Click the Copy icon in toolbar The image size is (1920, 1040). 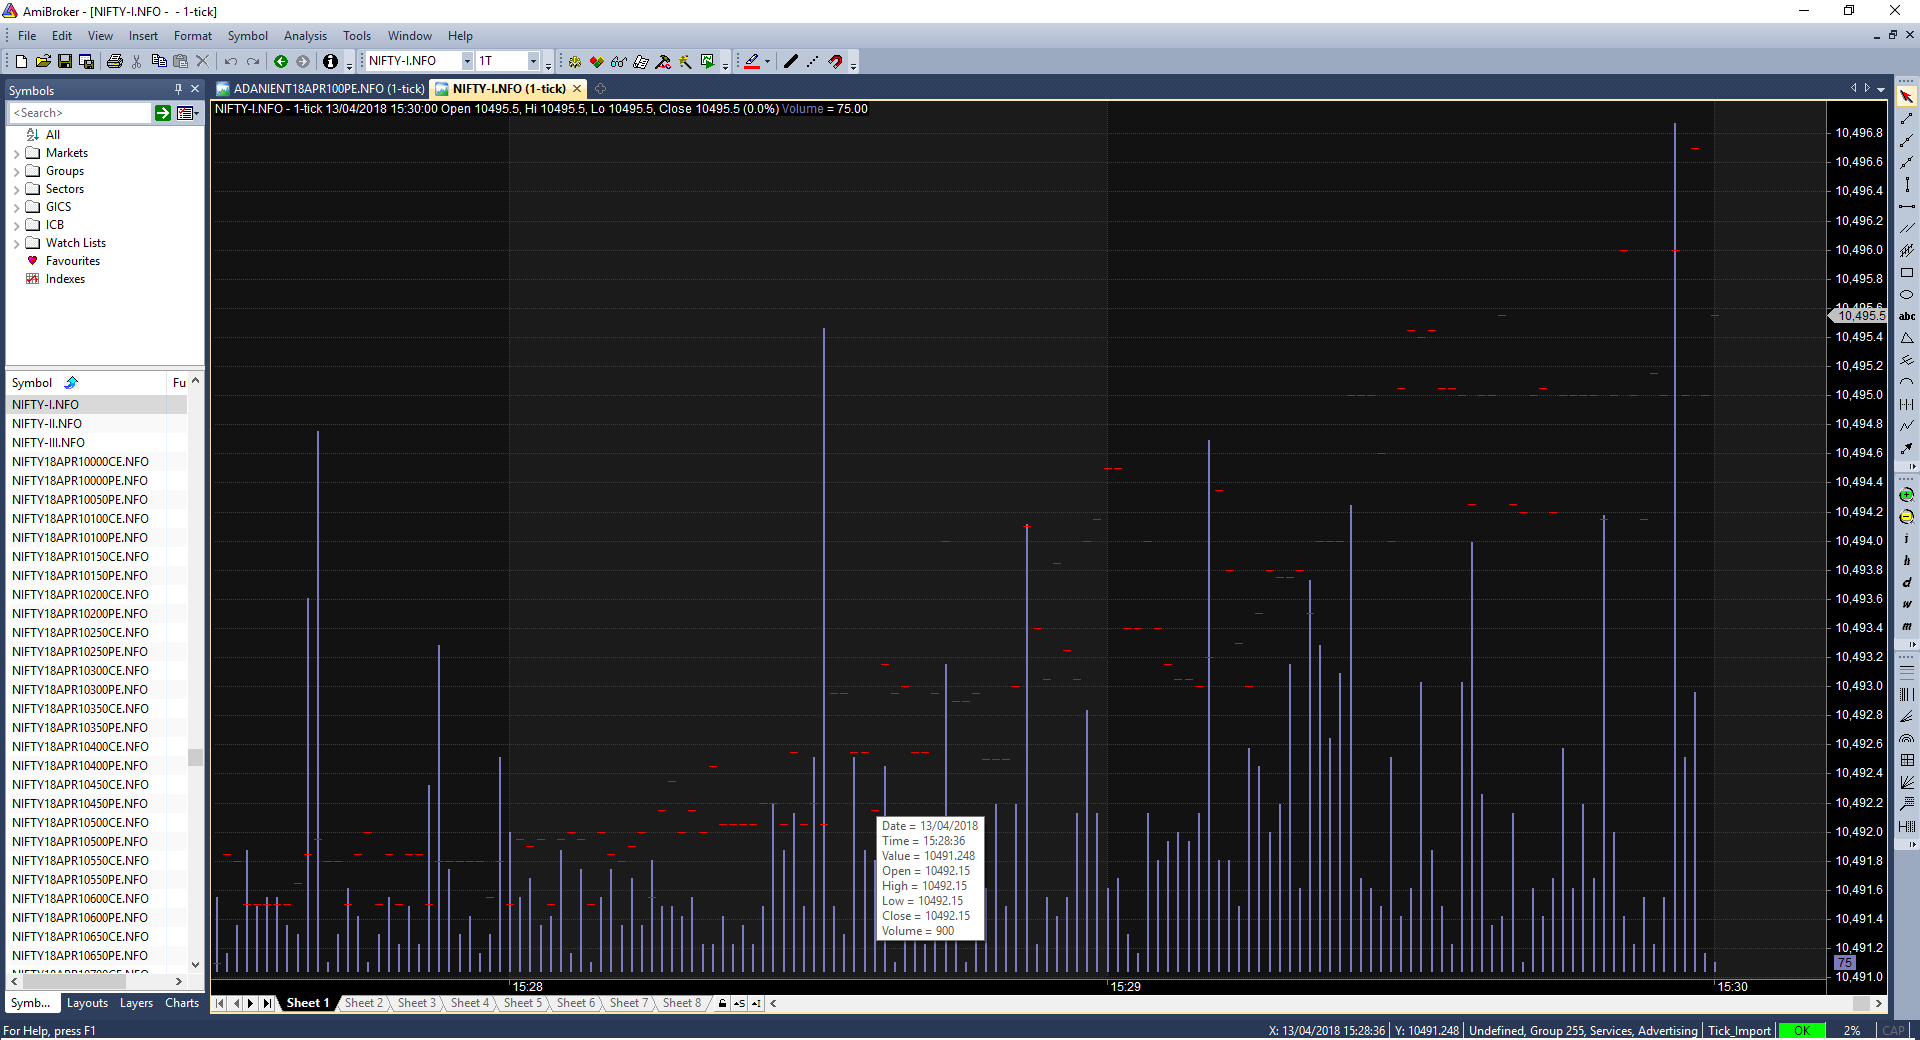tap(159, 62)
